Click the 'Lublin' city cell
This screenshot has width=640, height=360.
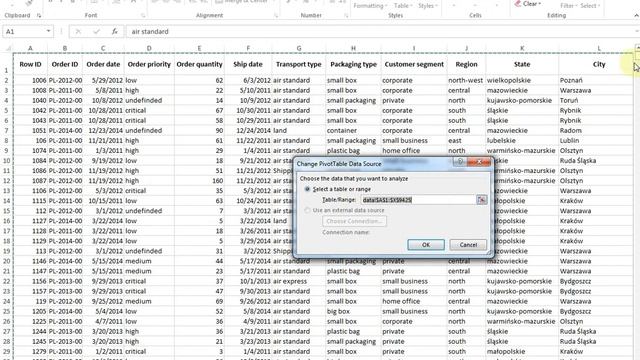click(x=596, y=140)
